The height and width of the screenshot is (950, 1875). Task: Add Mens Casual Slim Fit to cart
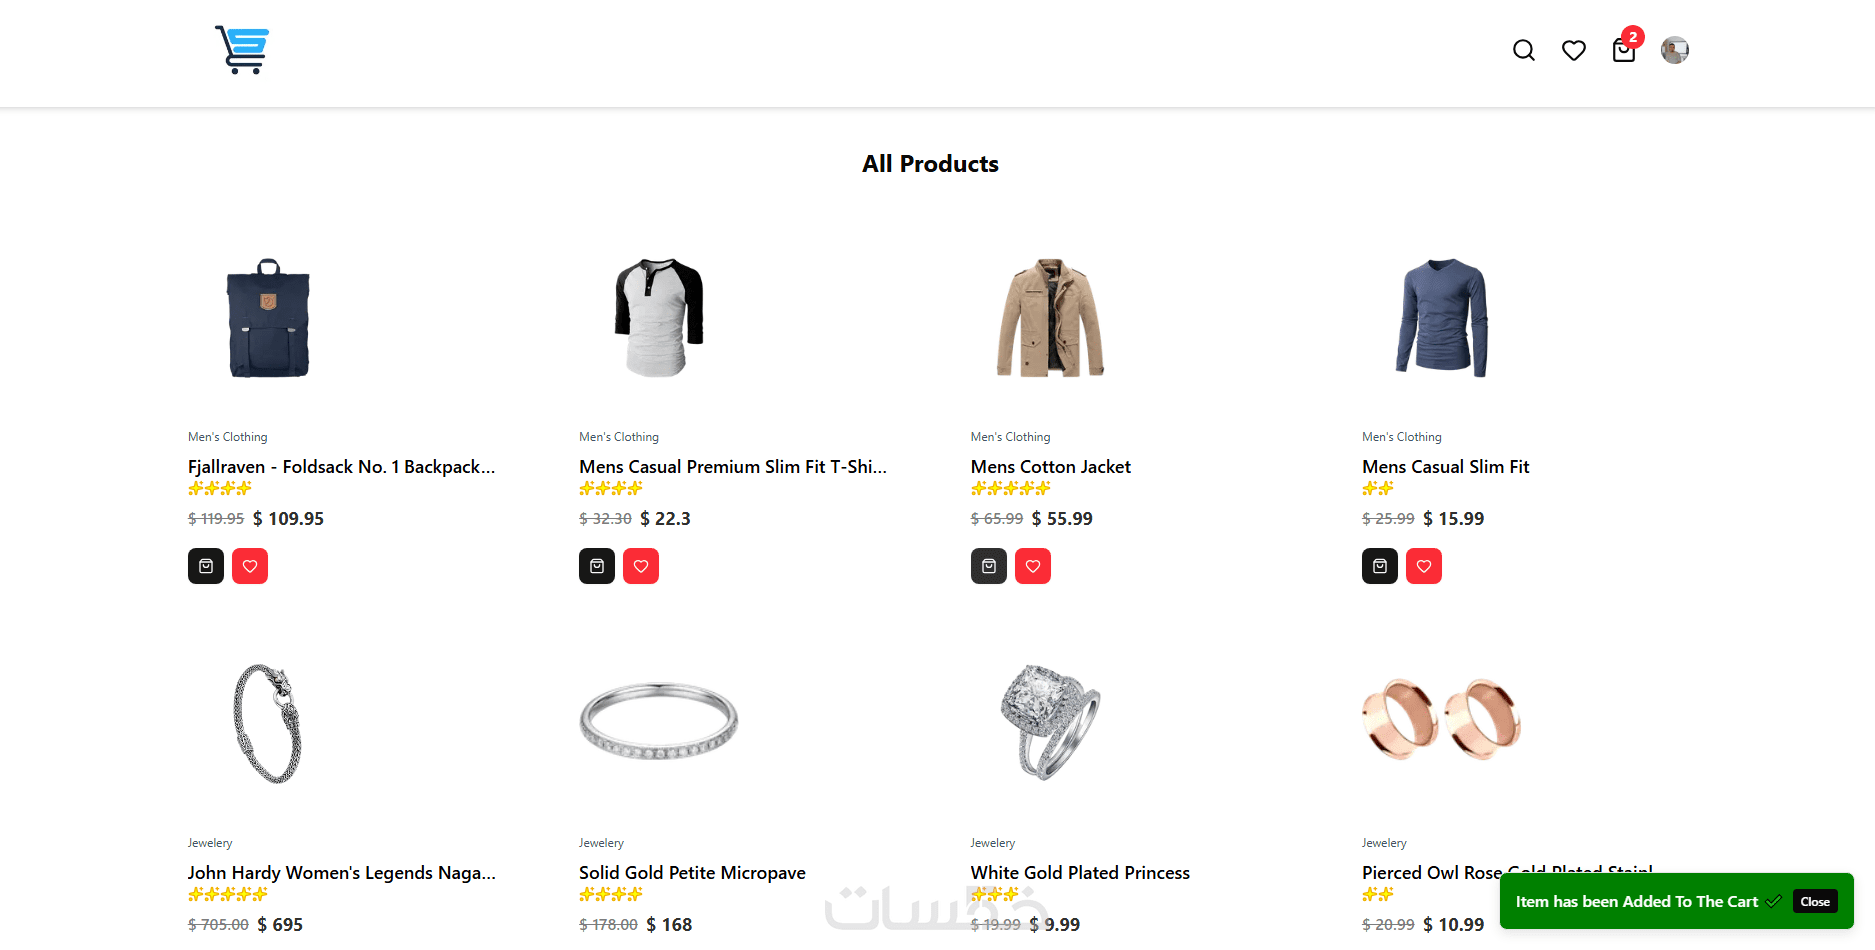1379,566
